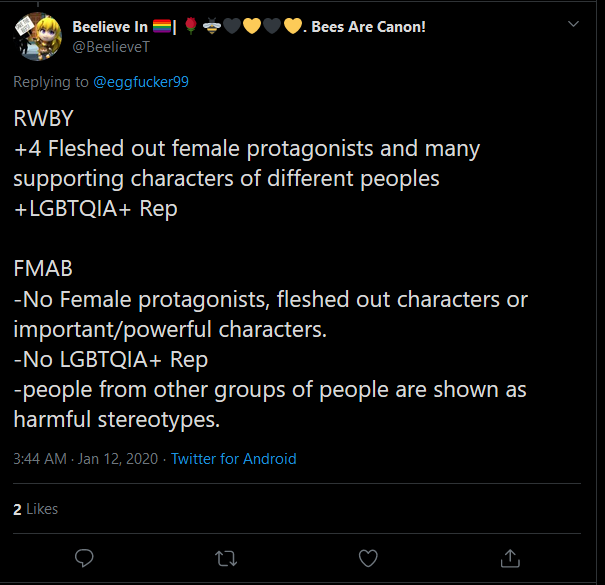View who liked via "2 Likes"
Viewport: 605px width, 585px height.
pyautogui.click(x=35, y=509)
